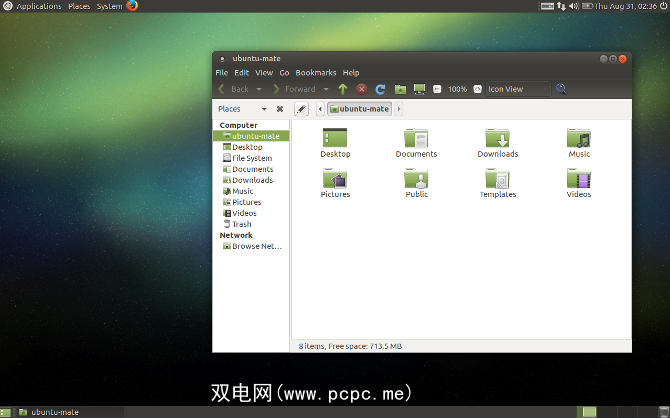Image resolution: width=670 pixels, height=418 pixels.
Task: Click the 100% zoom level label
Action: click(x=457, y=89)
